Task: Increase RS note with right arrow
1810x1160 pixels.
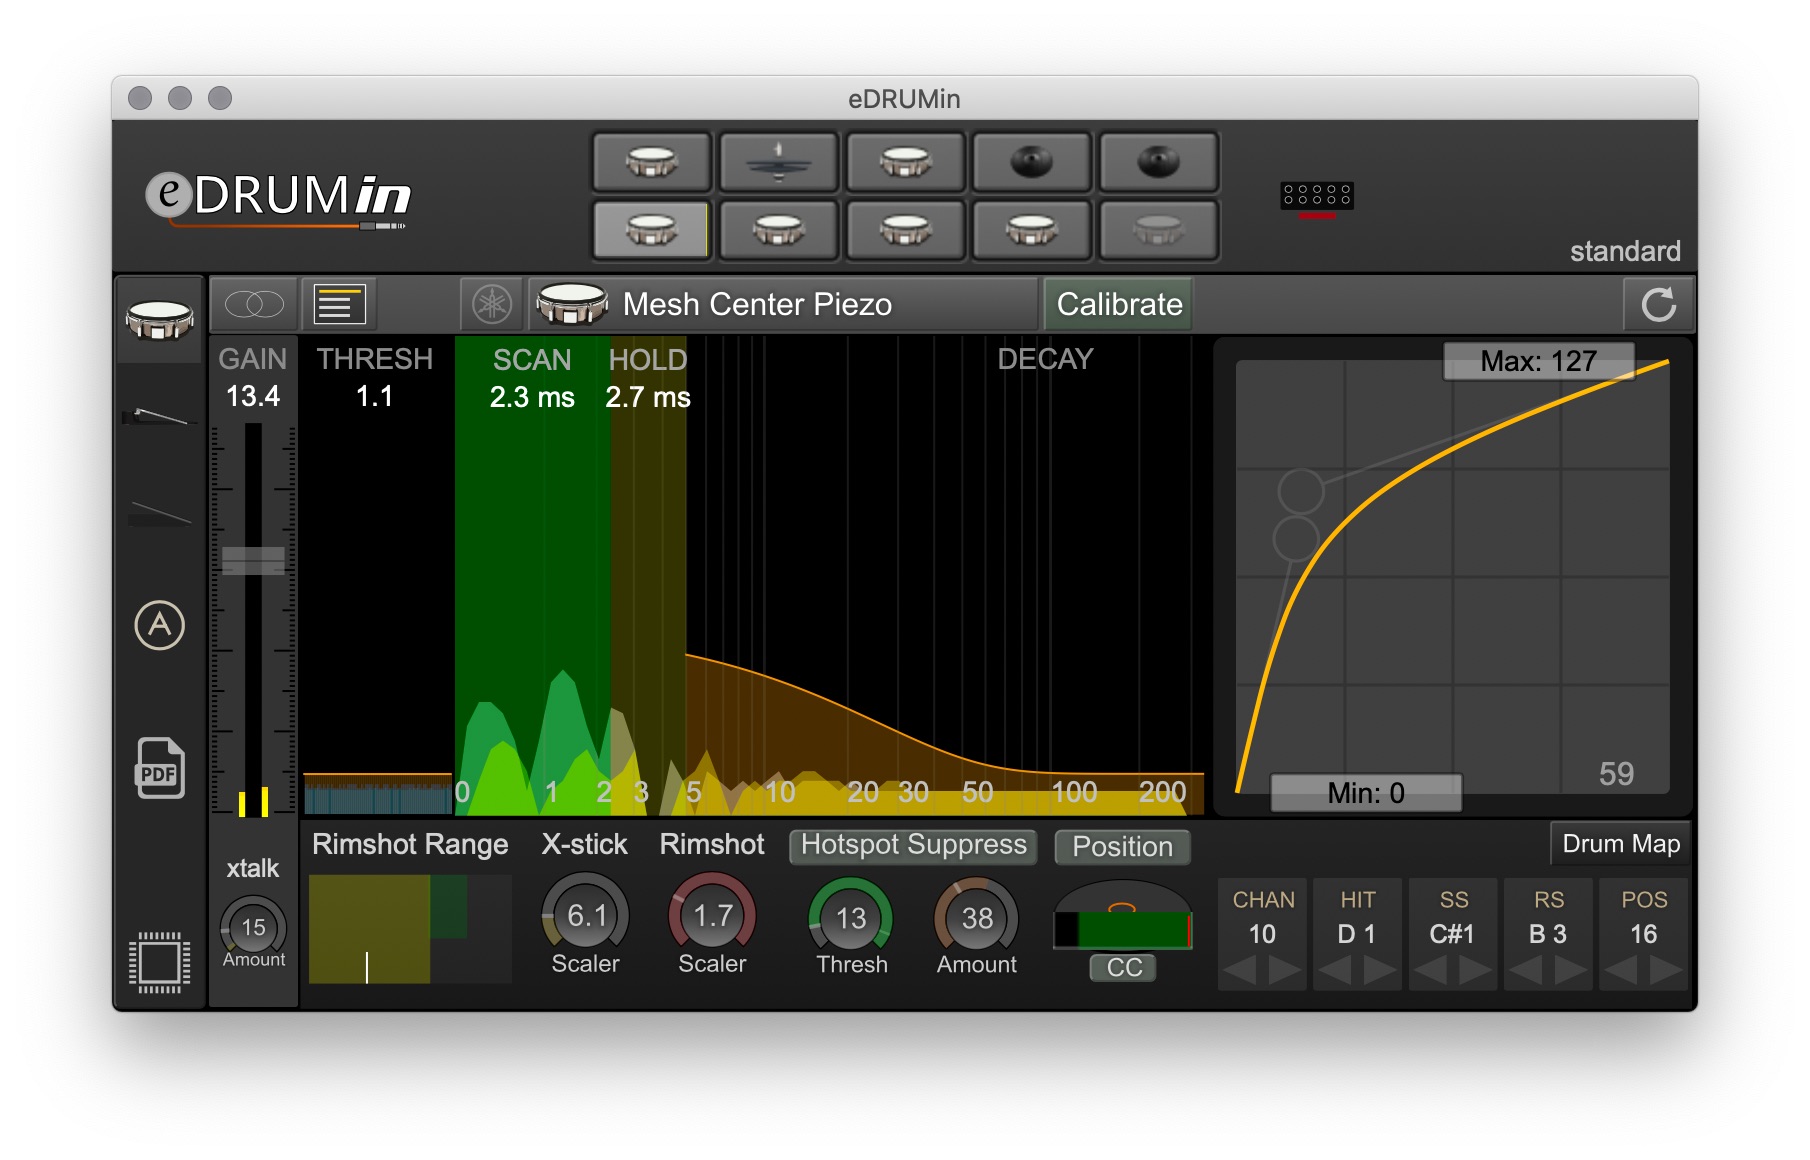Action: coord(1570,970)
